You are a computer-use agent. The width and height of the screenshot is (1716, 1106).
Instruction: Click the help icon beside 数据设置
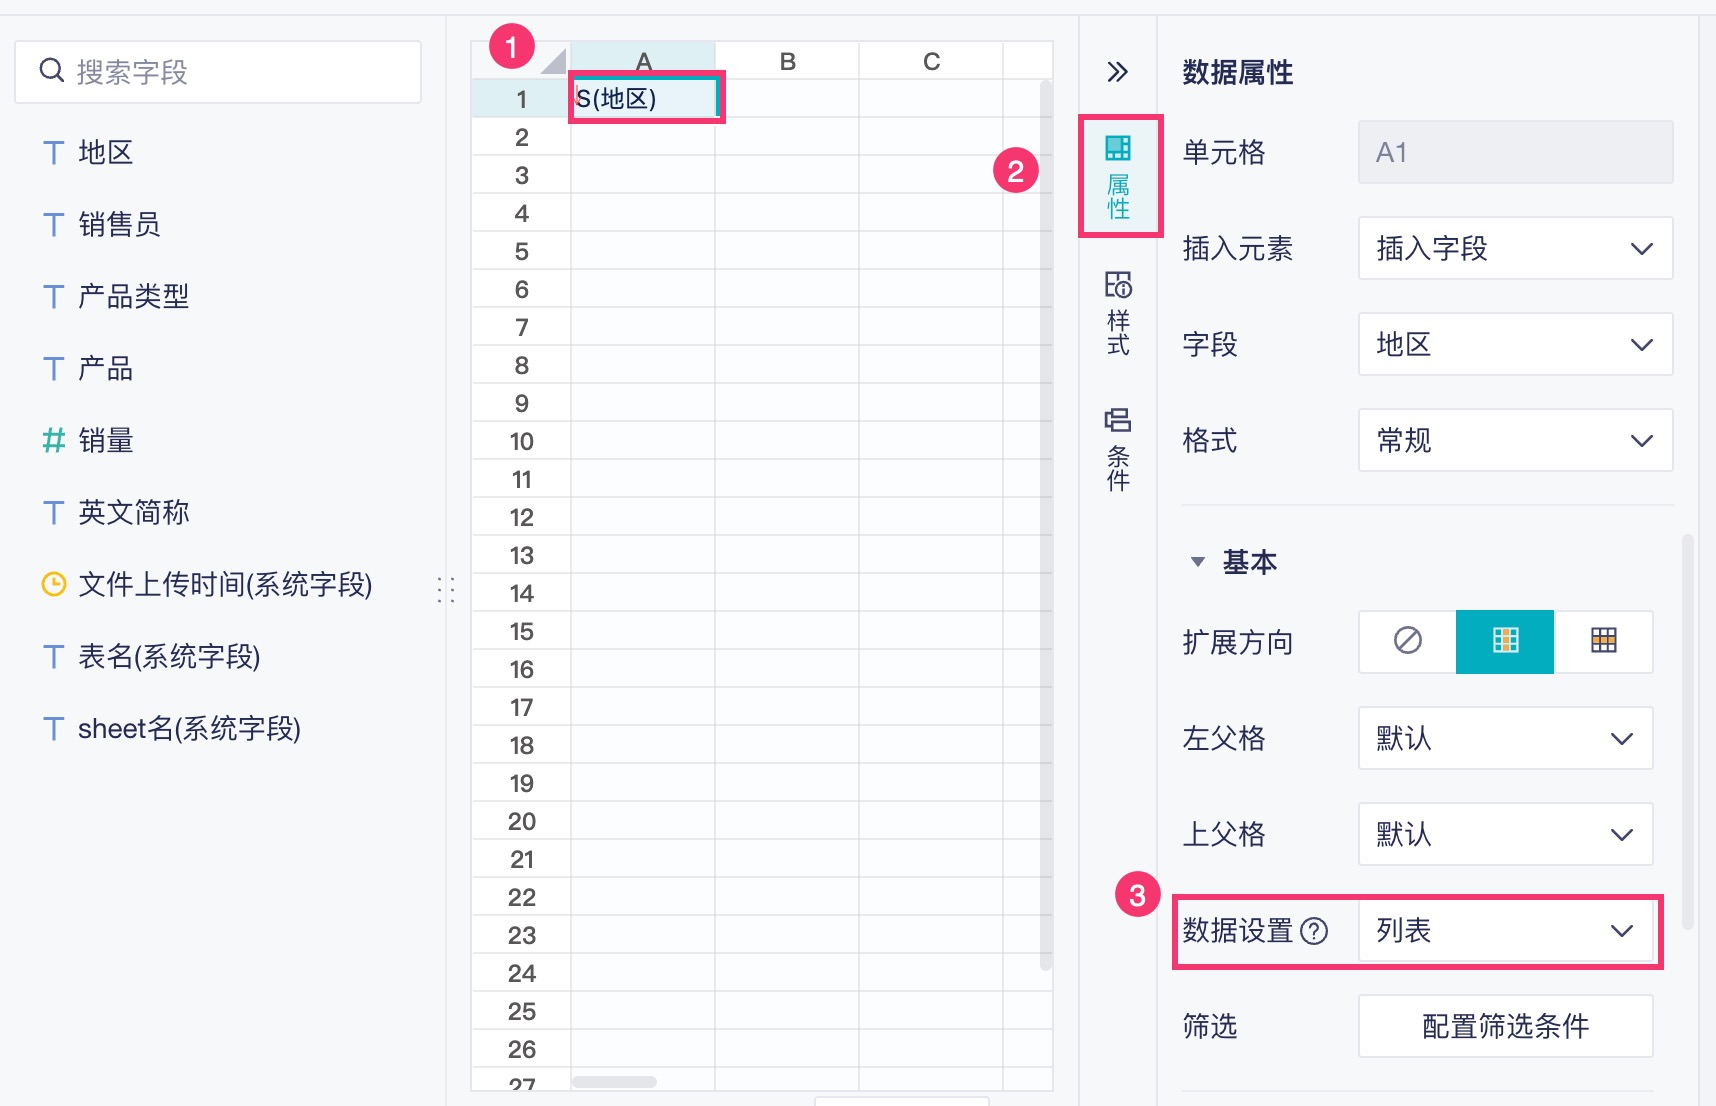pos(1315,931)
